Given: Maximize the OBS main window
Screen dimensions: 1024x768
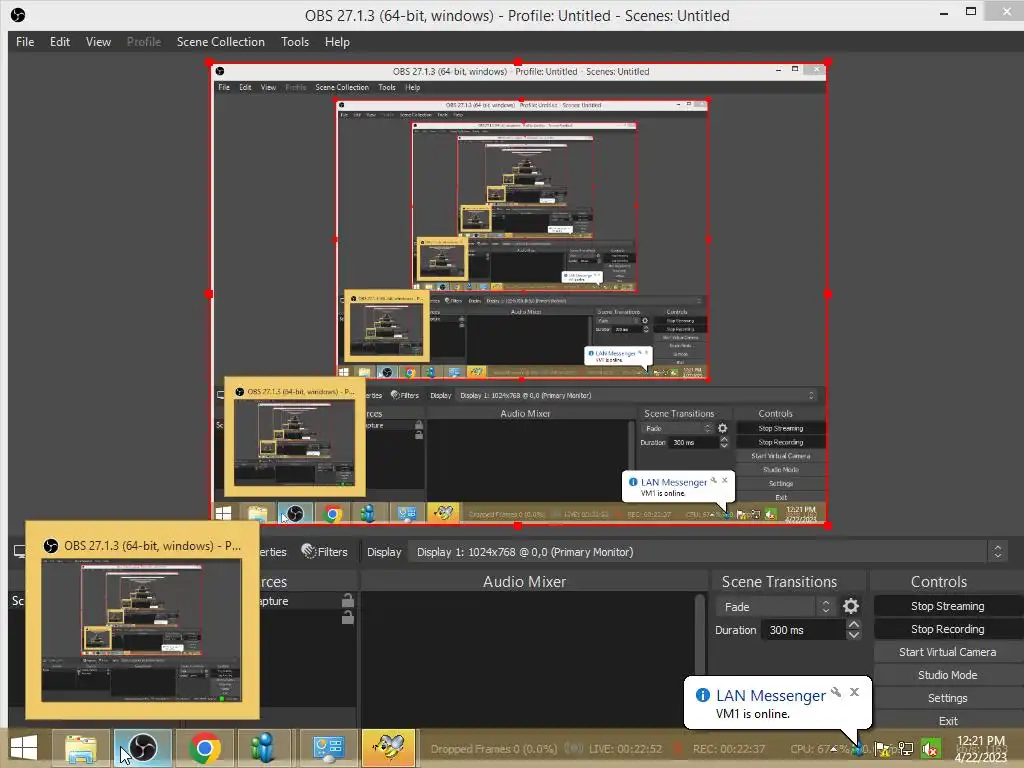Looking at the screenshot, I should (x=971, y=12).
